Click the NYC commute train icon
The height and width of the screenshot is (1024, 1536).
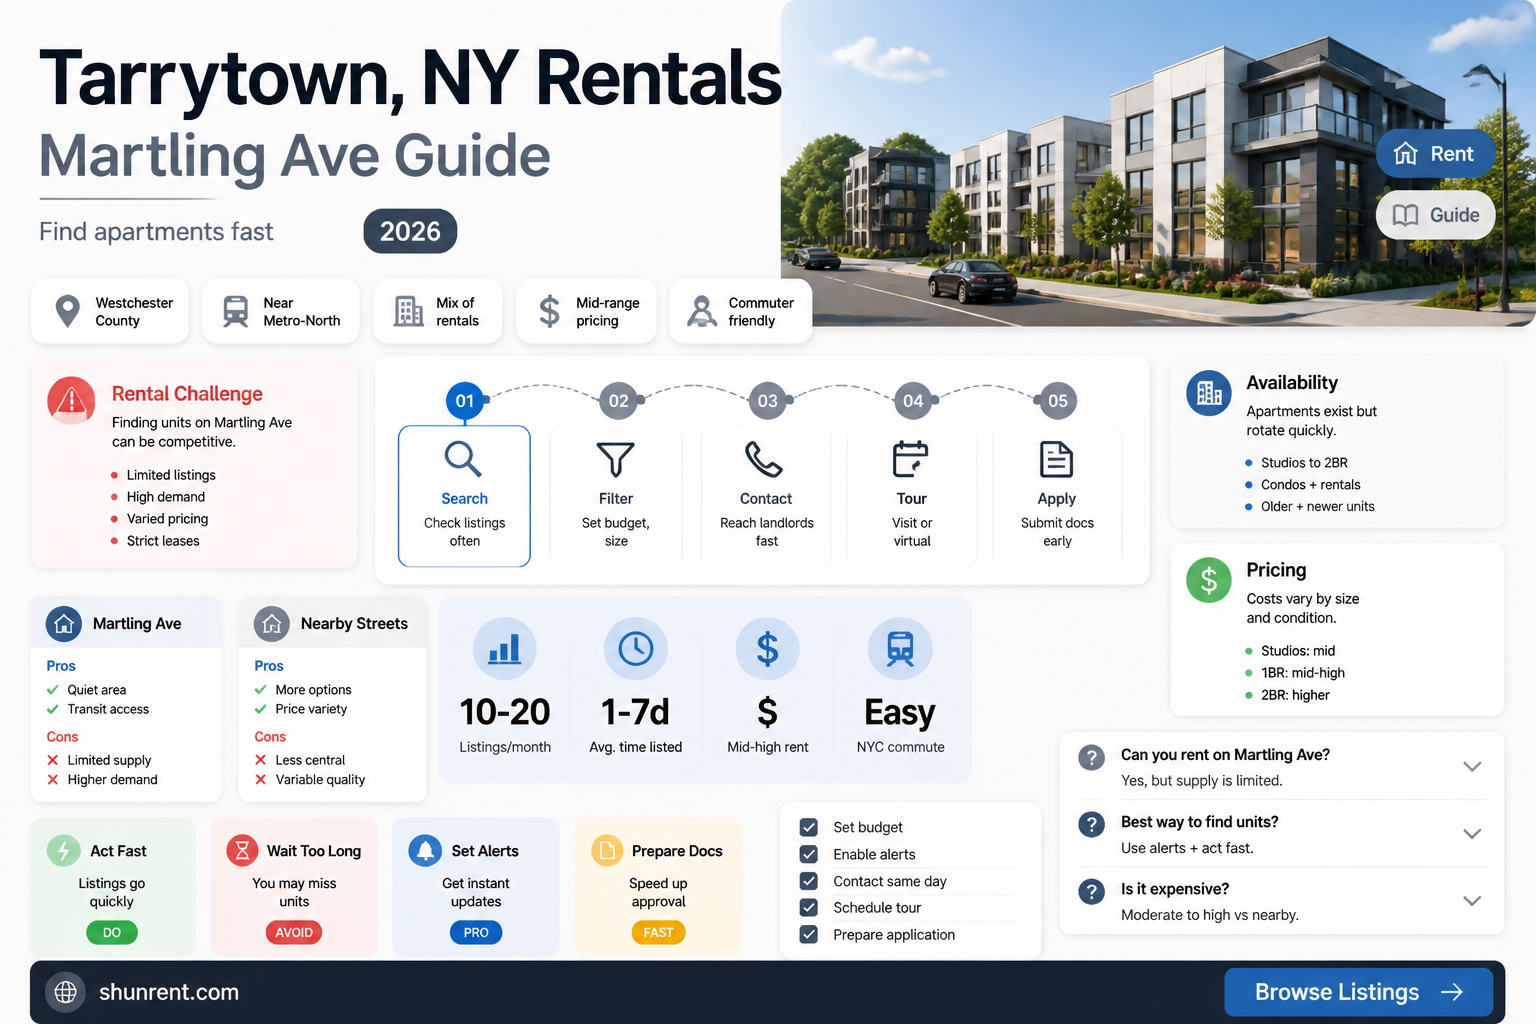click(900, 649)
